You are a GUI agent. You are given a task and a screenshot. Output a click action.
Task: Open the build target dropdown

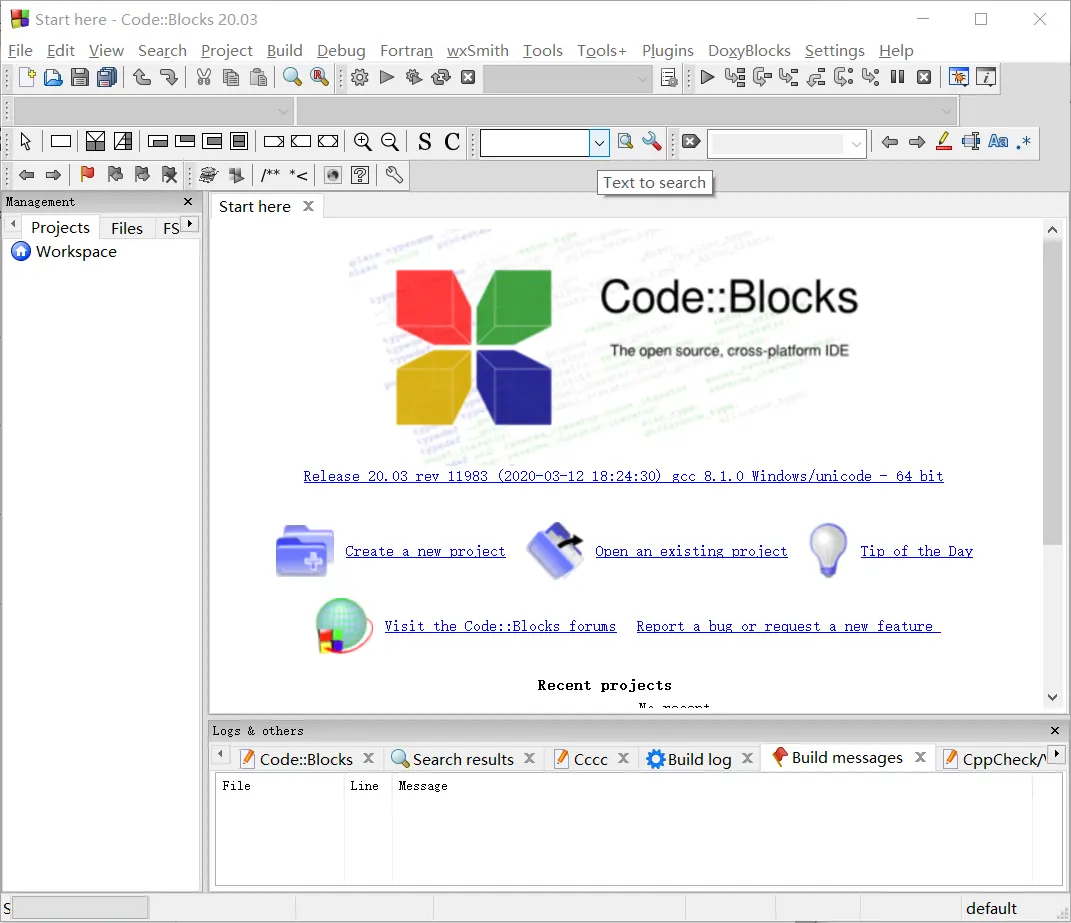pyautogui.click(x=567, y=79)
